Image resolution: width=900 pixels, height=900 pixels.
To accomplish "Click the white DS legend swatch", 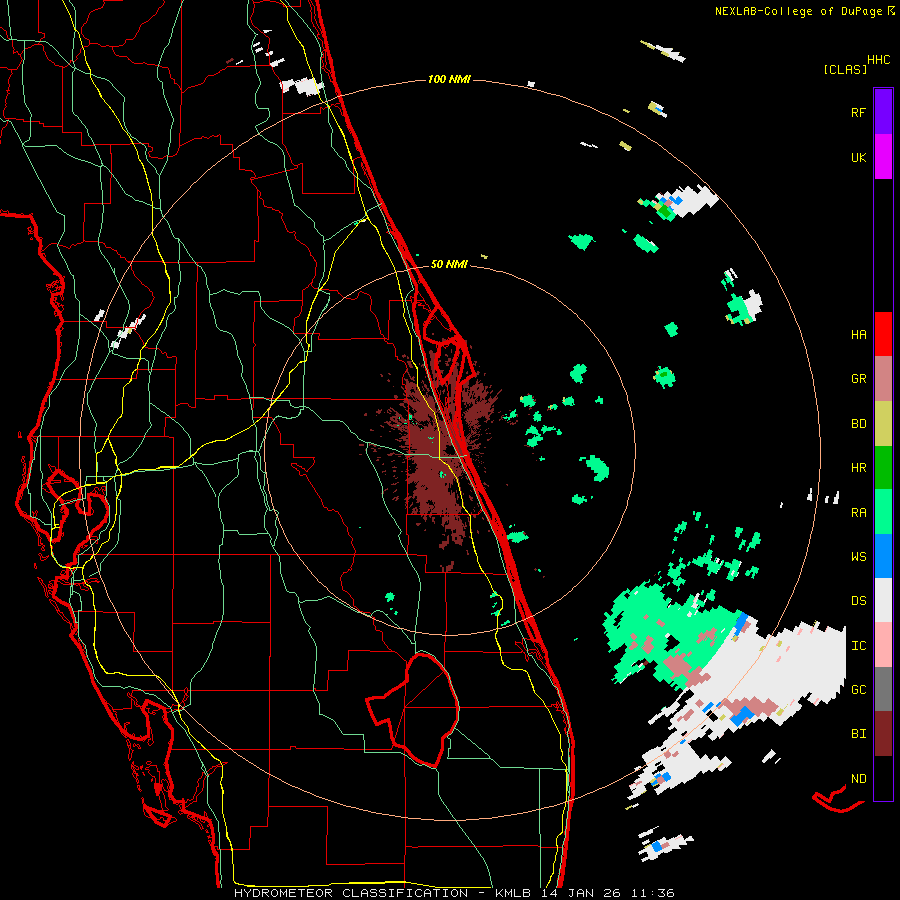I will (883, 600).
